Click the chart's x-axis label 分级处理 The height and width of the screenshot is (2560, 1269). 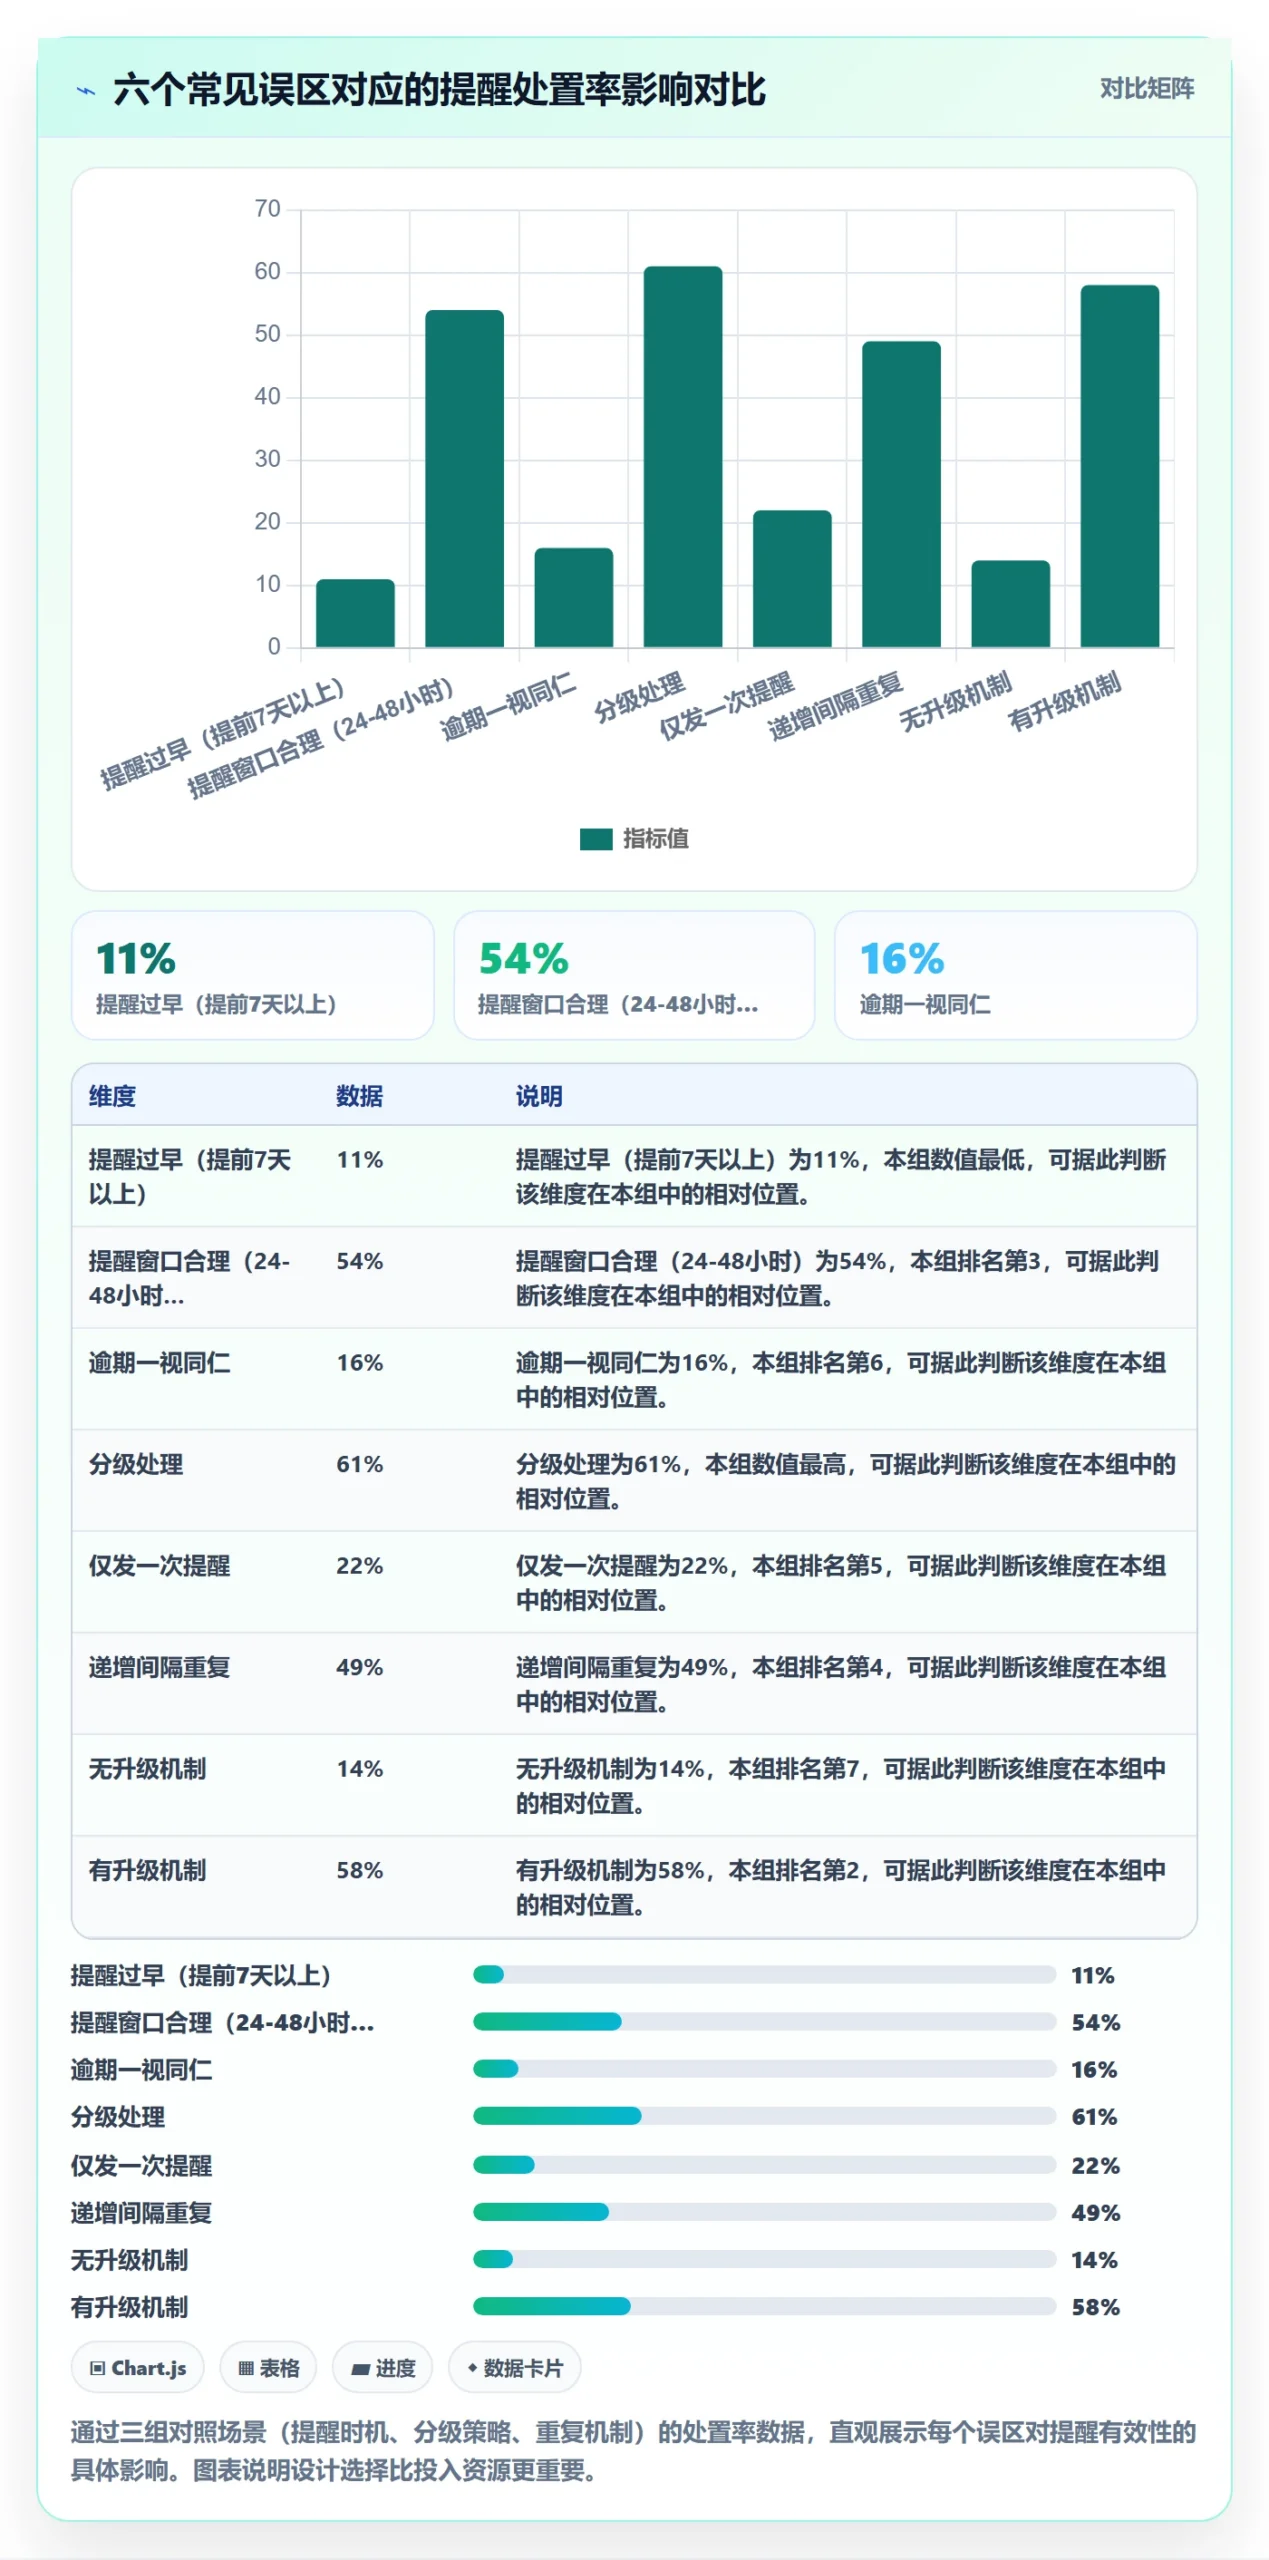[639, 697]
